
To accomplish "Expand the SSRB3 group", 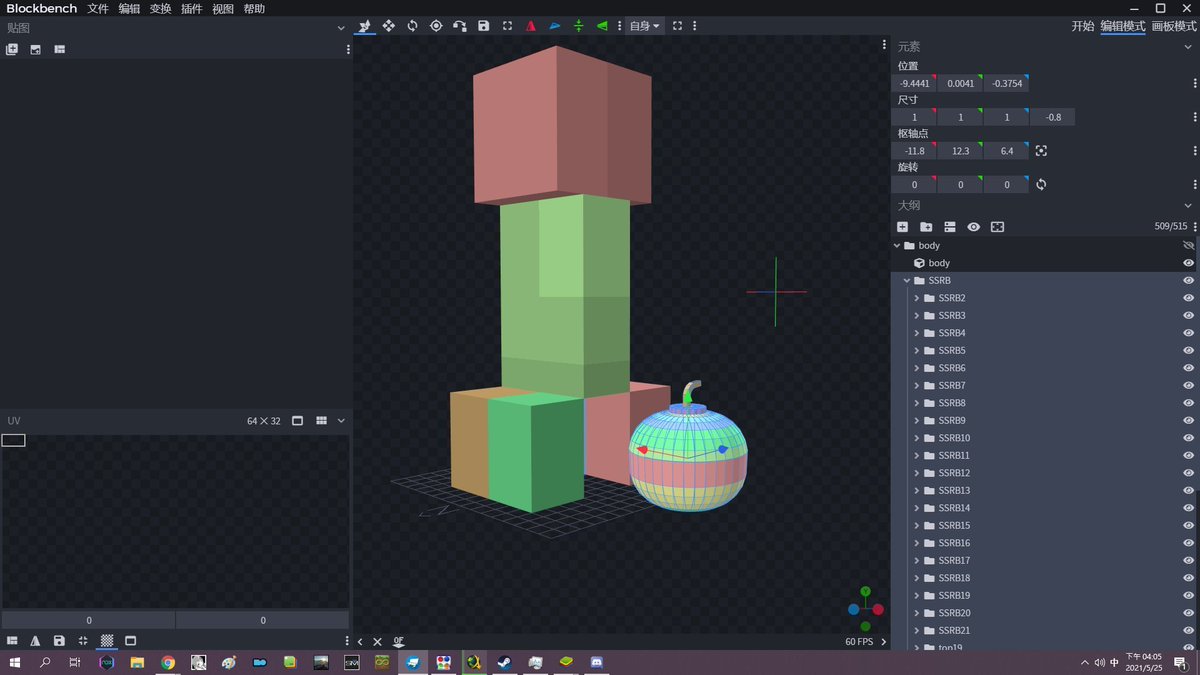I will (x=917, y=316).
